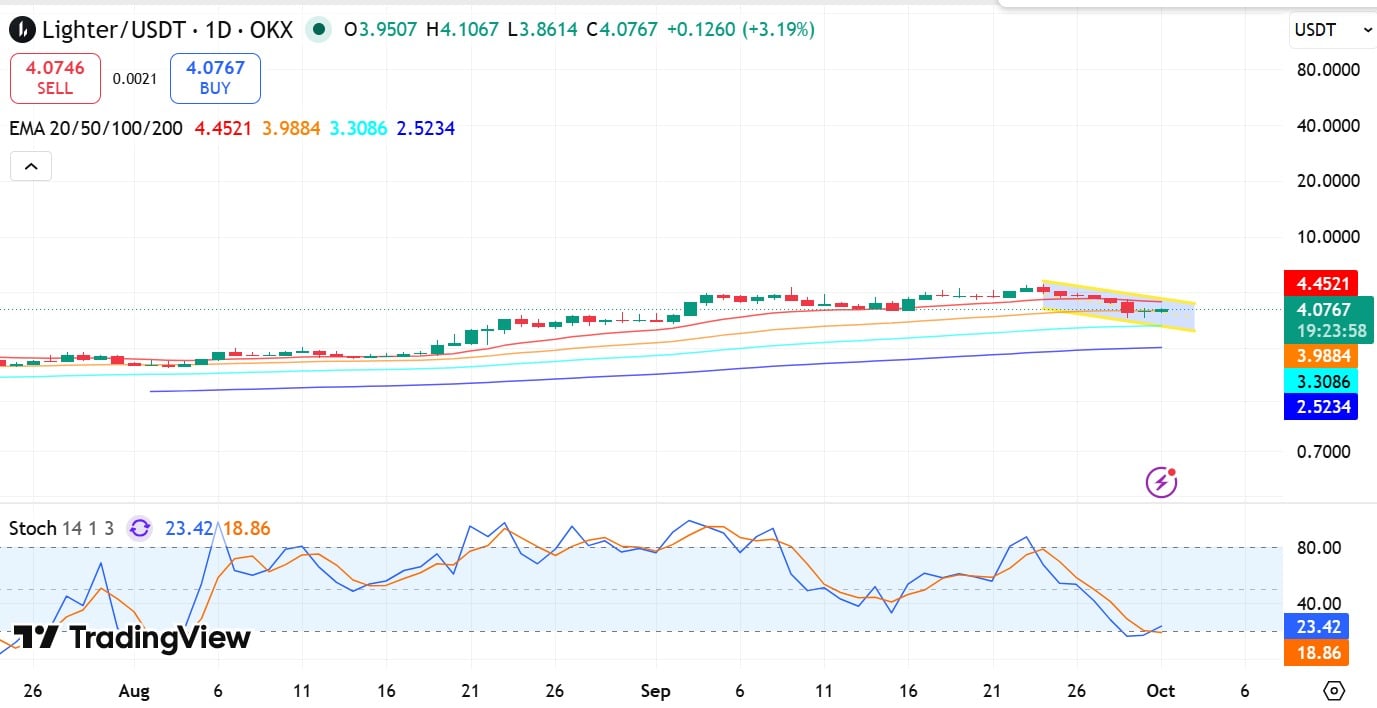Image resolution: width=1377 pixels, height=708 pixels.
Task: Click the high price H4.1067 readout
Action: tap(462, 30)
